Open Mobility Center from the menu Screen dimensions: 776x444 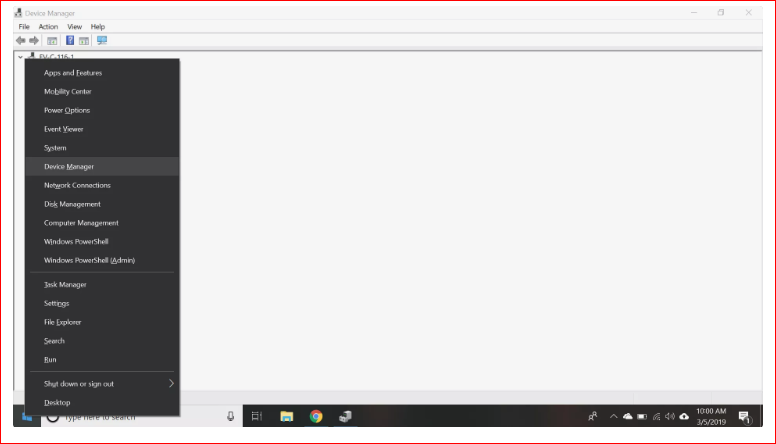click(102, 92)
